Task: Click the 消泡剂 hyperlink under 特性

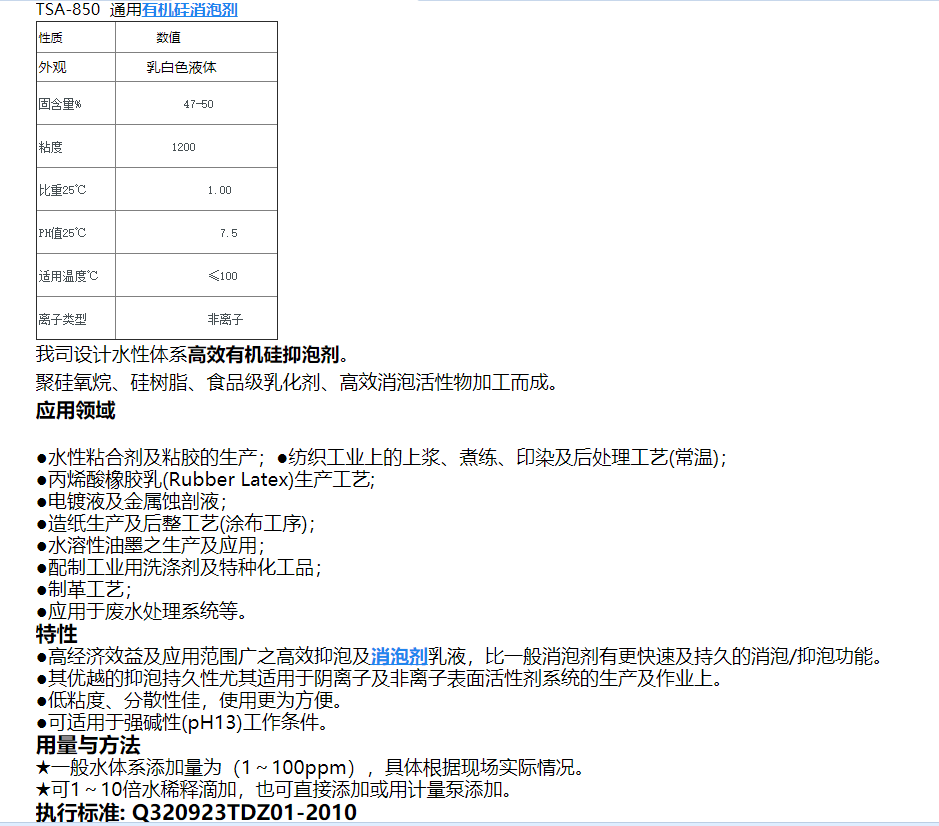Action: (399, 656)
